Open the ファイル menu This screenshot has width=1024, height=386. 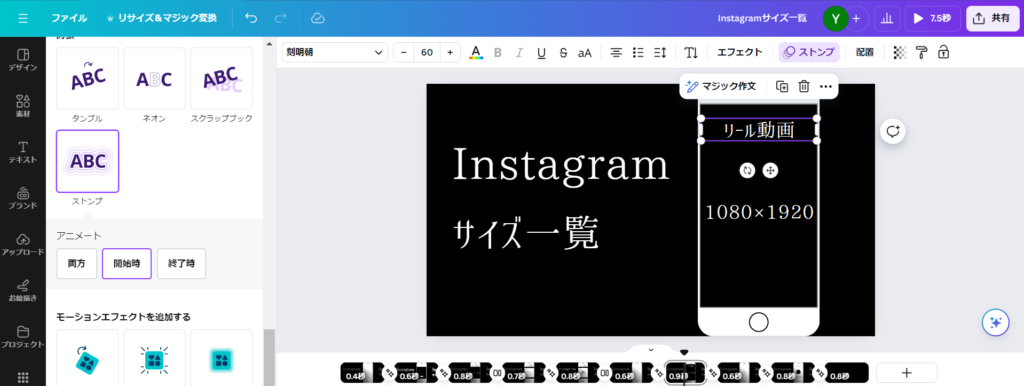coord(69,18)
